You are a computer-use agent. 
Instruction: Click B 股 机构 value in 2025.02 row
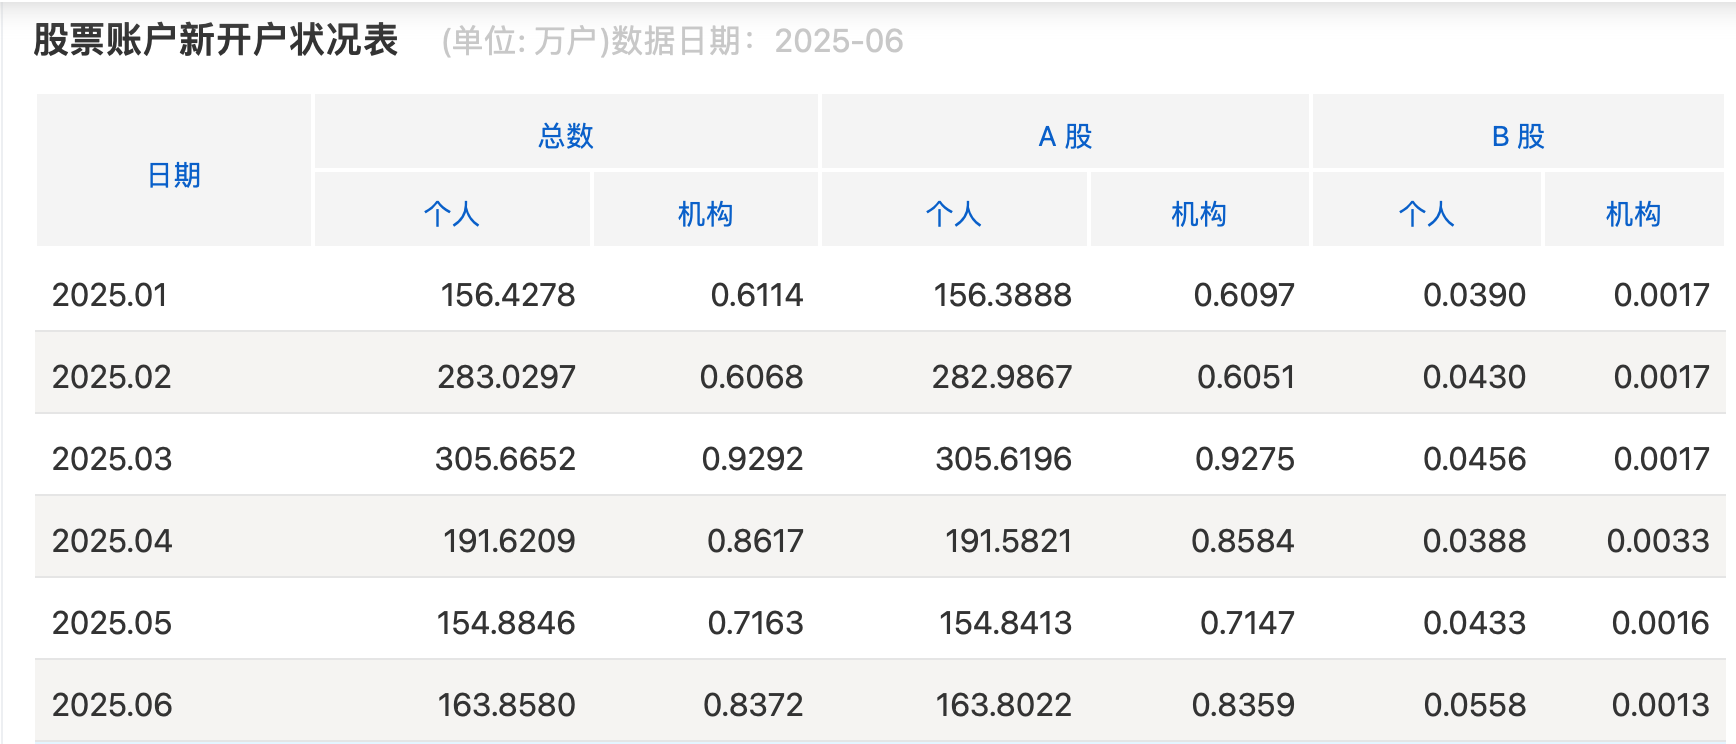1662,377
